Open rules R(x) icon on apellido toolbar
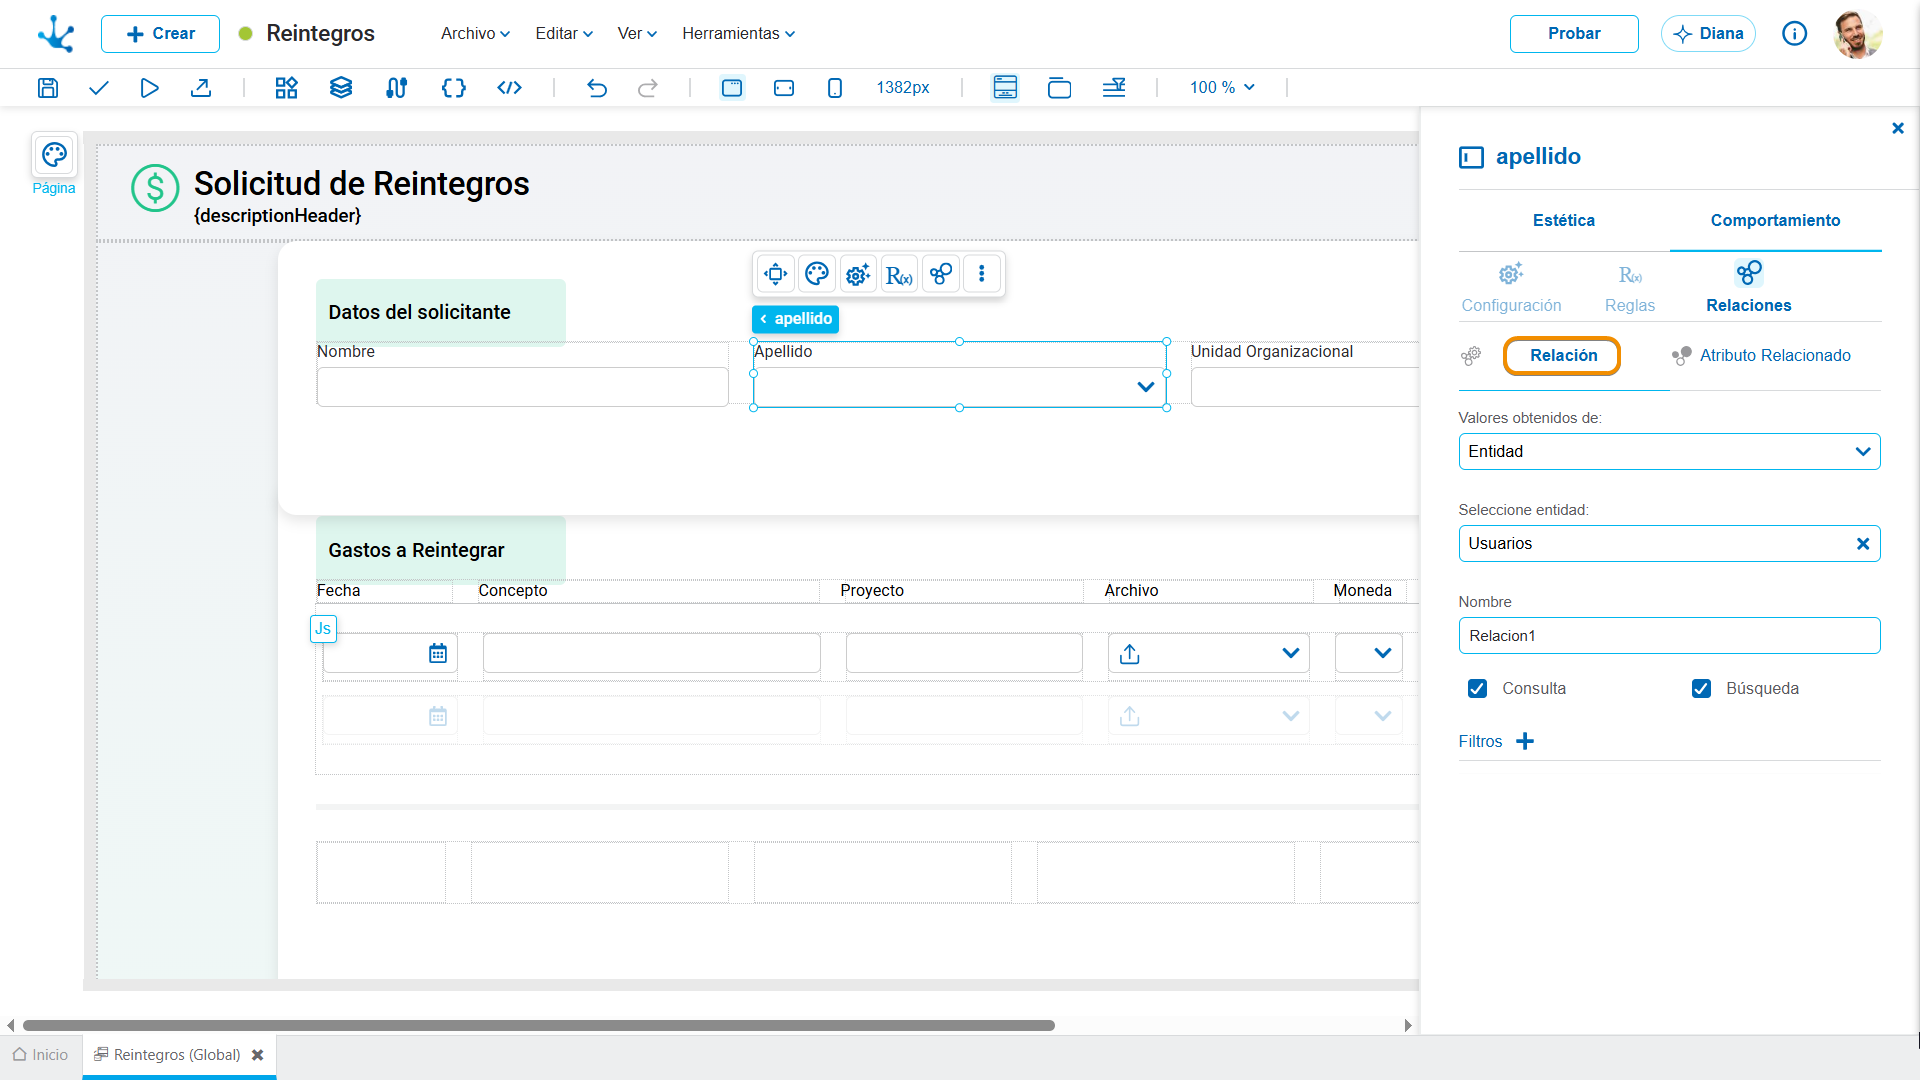 (x=899, y=274)
